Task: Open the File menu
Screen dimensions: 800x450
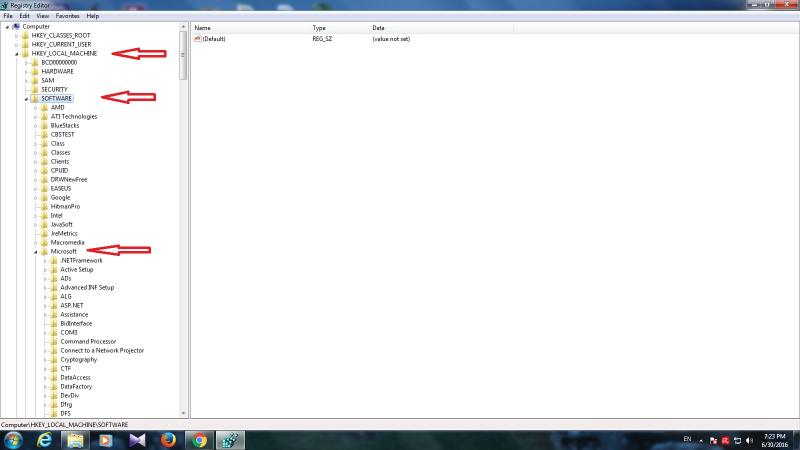Action: 8,16
